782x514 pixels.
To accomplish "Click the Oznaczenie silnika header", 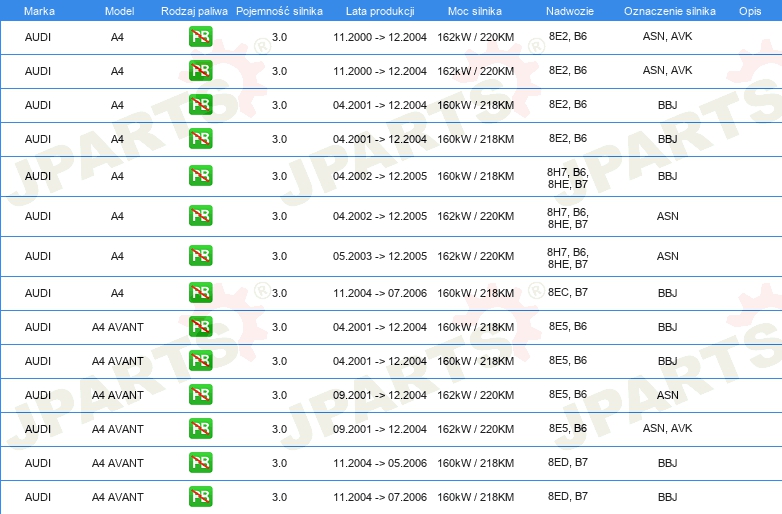I will (670, 11).
